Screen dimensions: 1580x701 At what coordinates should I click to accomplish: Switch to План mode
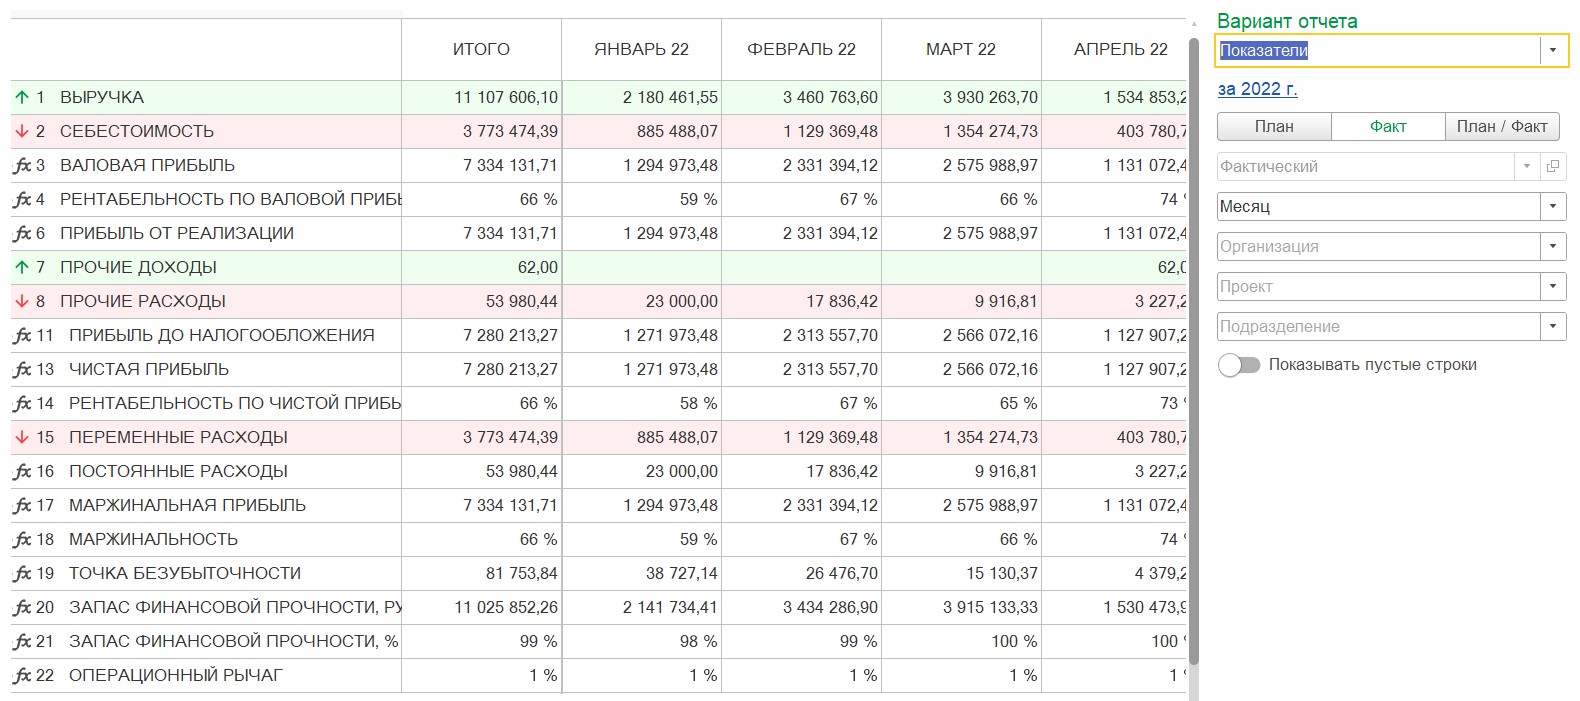(x=1274, y=126)
